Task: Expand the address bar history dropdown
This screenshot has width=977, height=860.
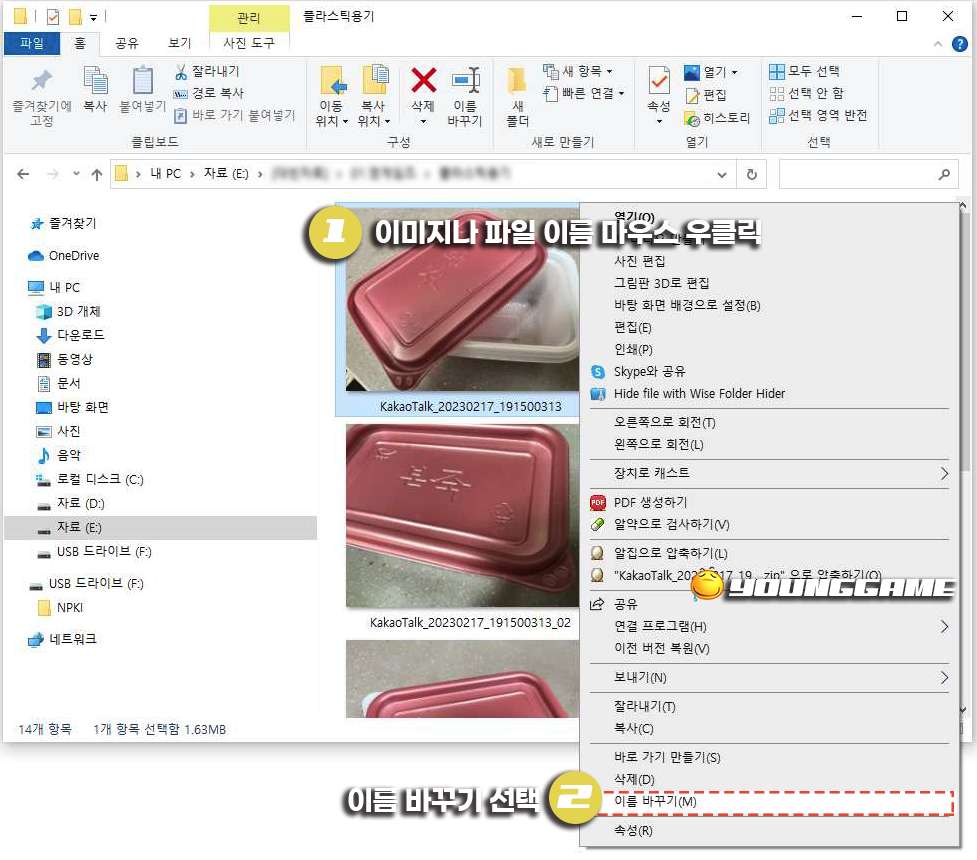Action: (722, 174)
